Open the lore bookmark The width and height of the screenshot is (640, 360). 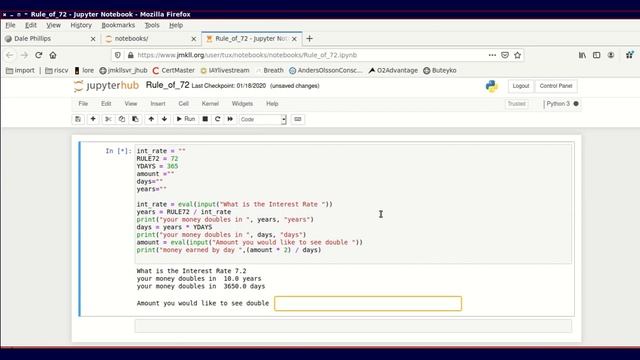(x=84, y=71)
